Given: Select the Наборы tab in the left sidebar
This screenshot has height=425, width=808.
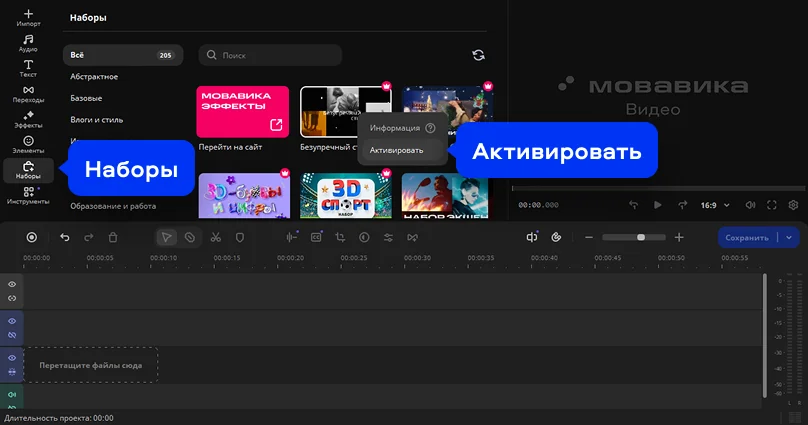Looking at the screenshot, I should point(28,171).
